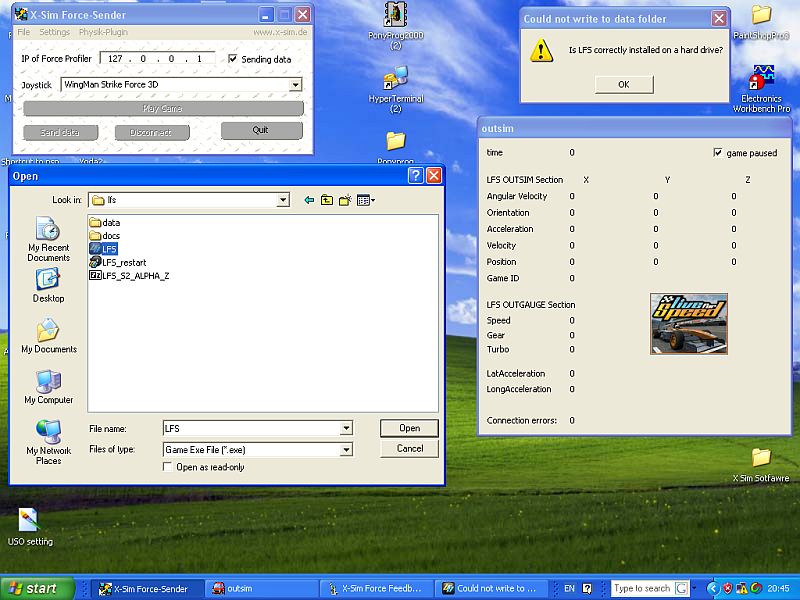Open the X Sim Software desktop folder
The image size is (800, 600).
coord(761,465)
